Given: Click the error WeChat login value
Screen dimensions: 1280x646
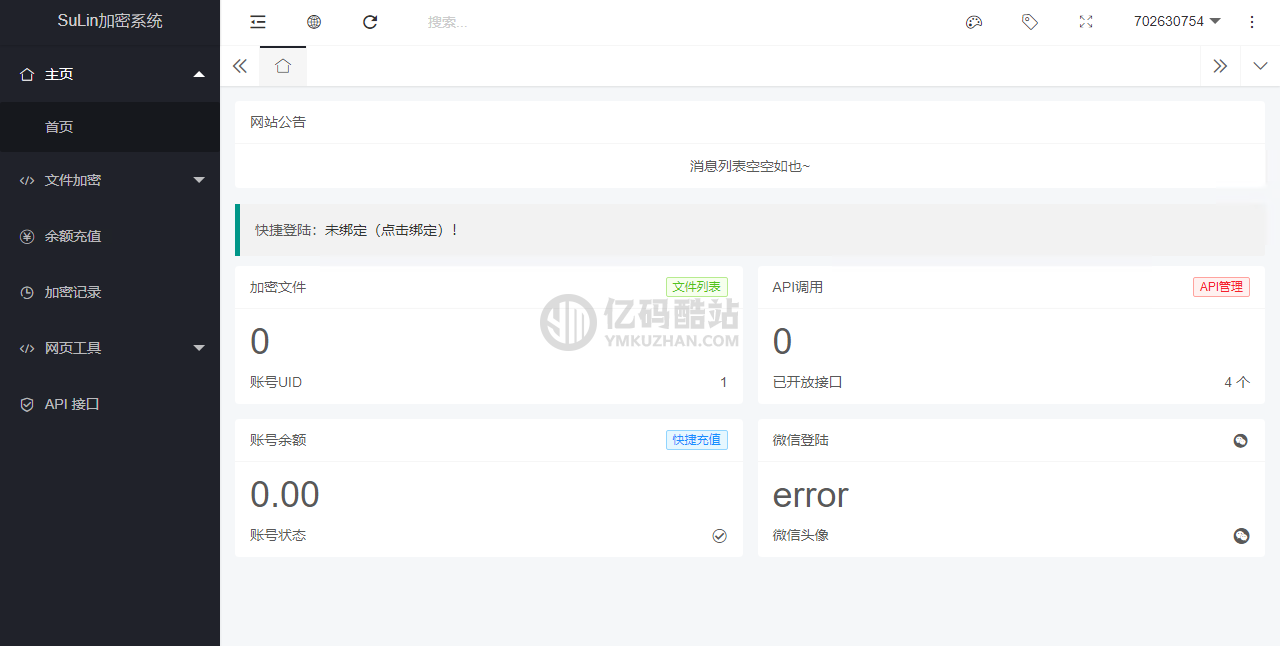Looking at the screenshot, I should [811, 495].
